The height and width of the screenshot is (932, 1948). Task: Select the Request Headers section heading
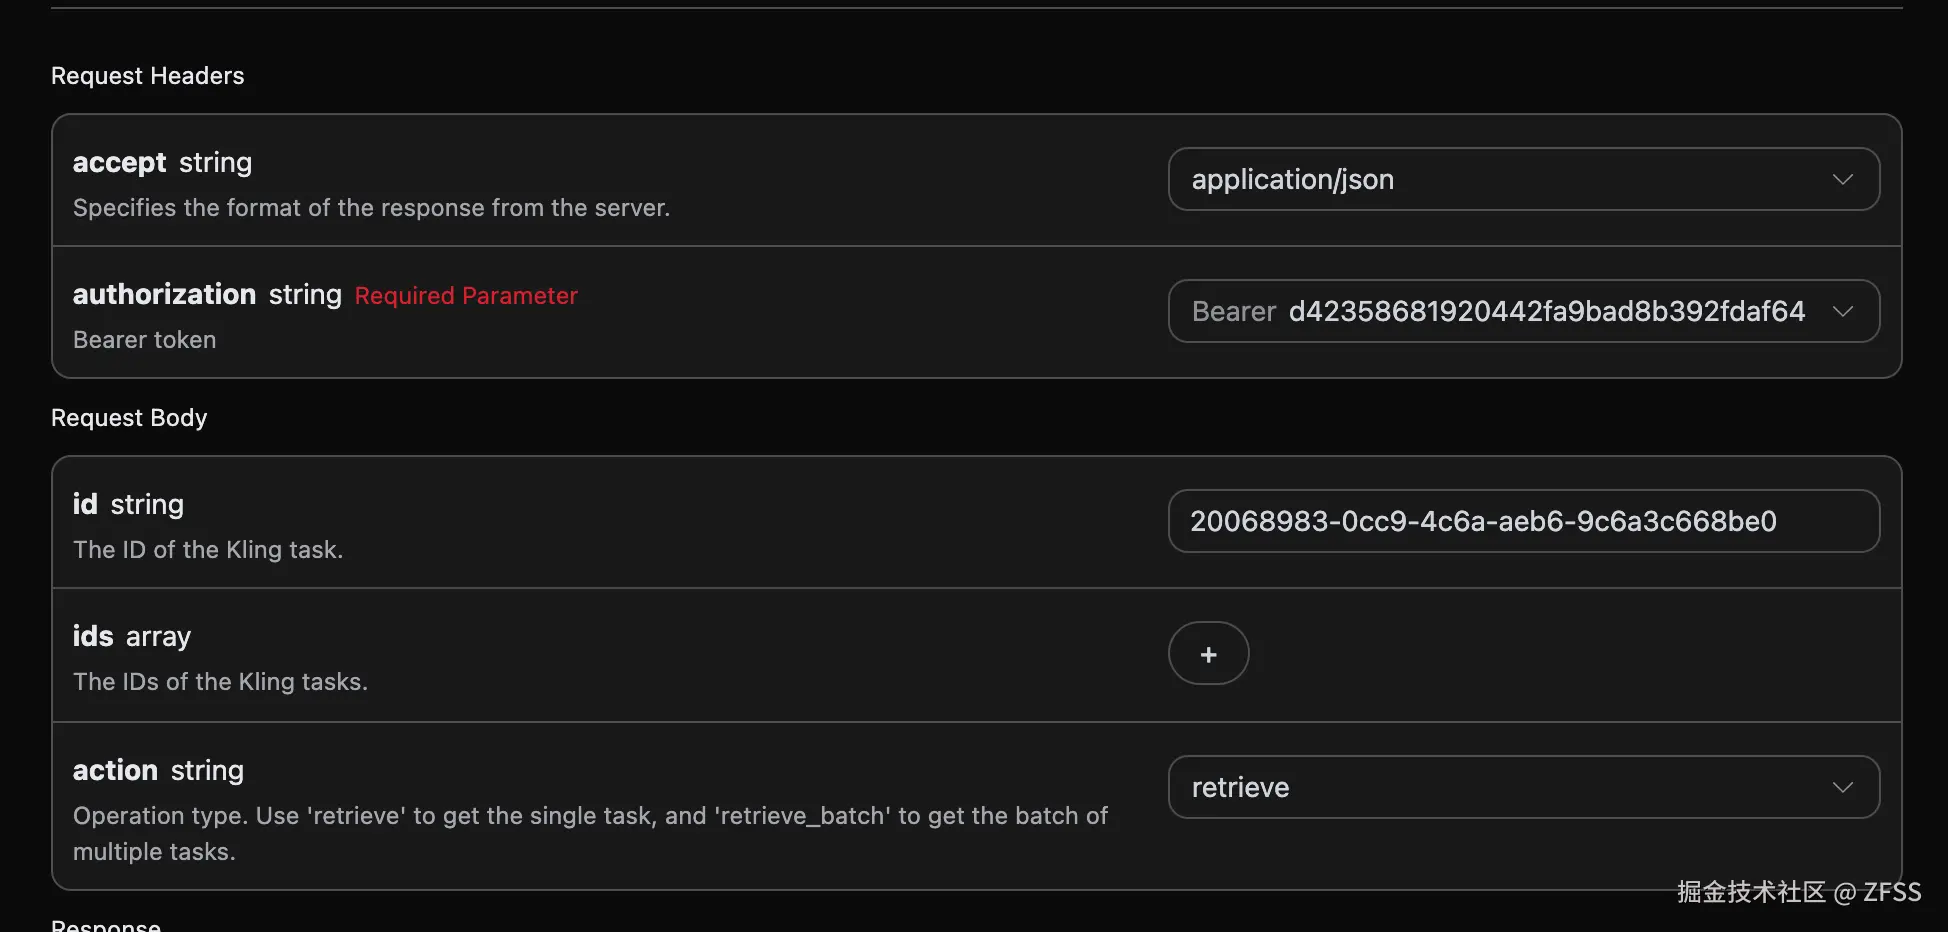(x=147, y=76)
